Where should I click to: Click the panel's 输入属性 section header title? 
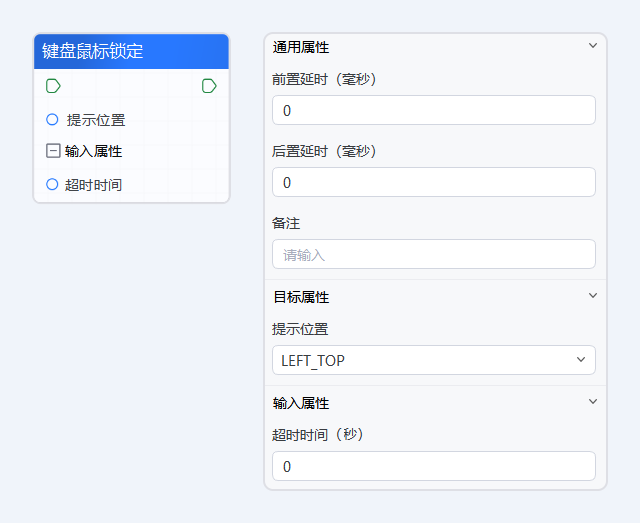coord(301,403)
